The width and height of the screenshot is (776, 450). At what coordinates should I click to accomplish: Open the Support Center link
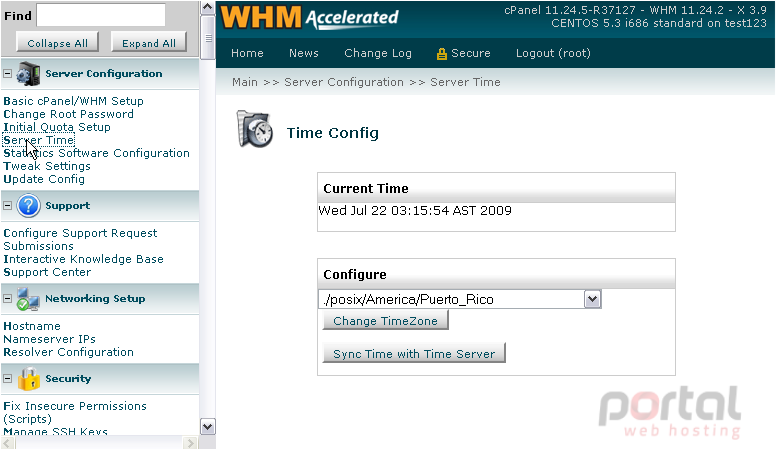point(47,272)
